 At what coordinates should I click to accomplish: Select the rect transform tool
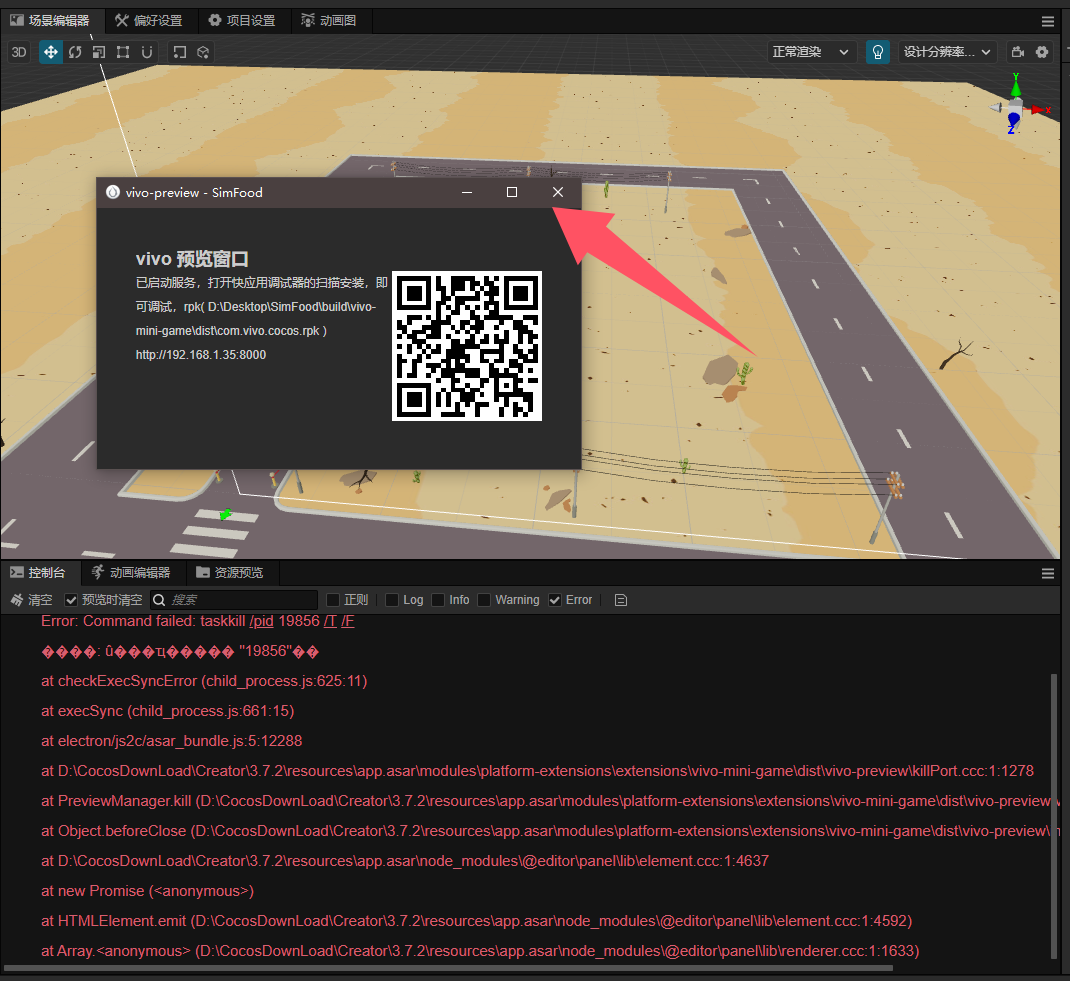[x=123, y=52]
